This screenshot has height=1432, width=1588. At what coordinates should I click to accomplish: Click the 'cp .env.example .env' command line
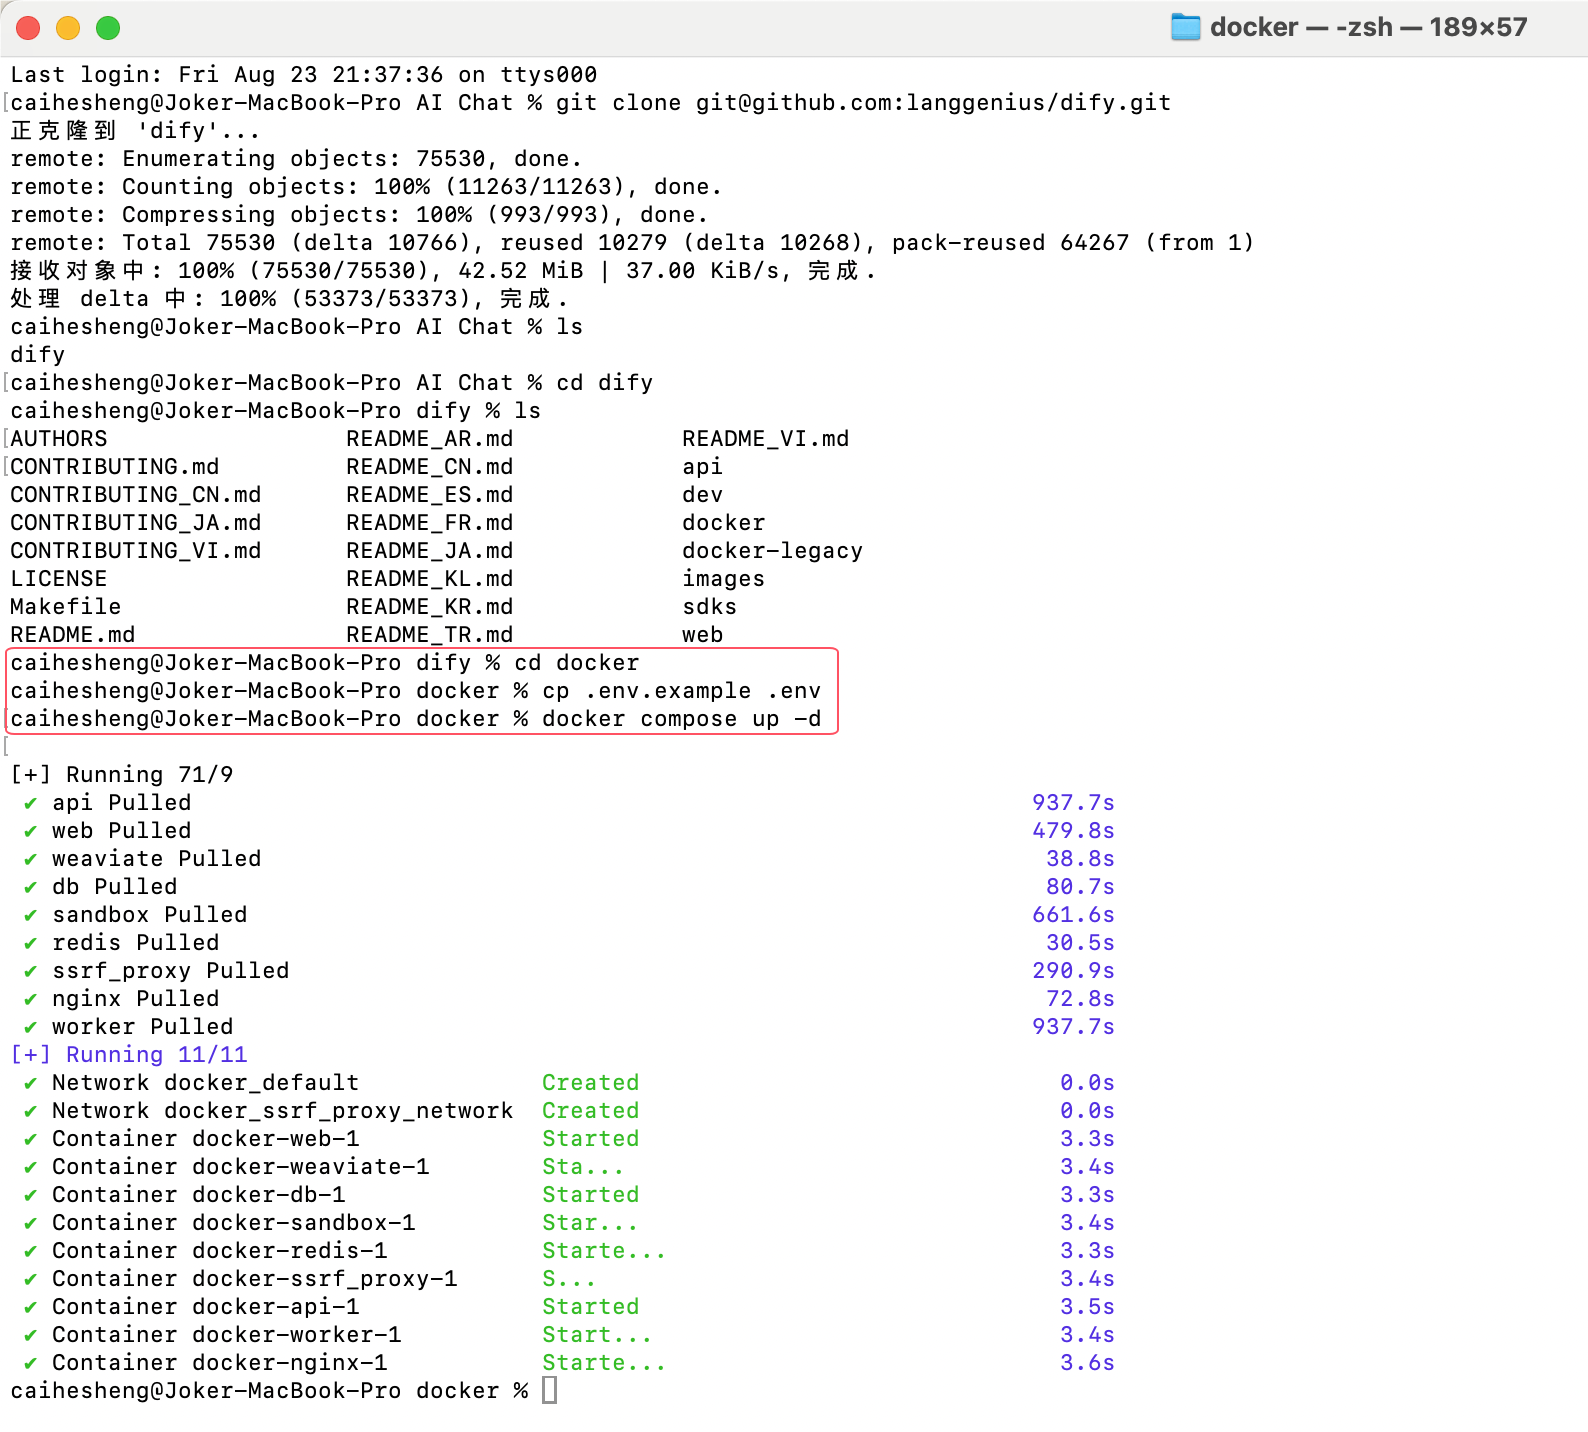pos(681,691)
